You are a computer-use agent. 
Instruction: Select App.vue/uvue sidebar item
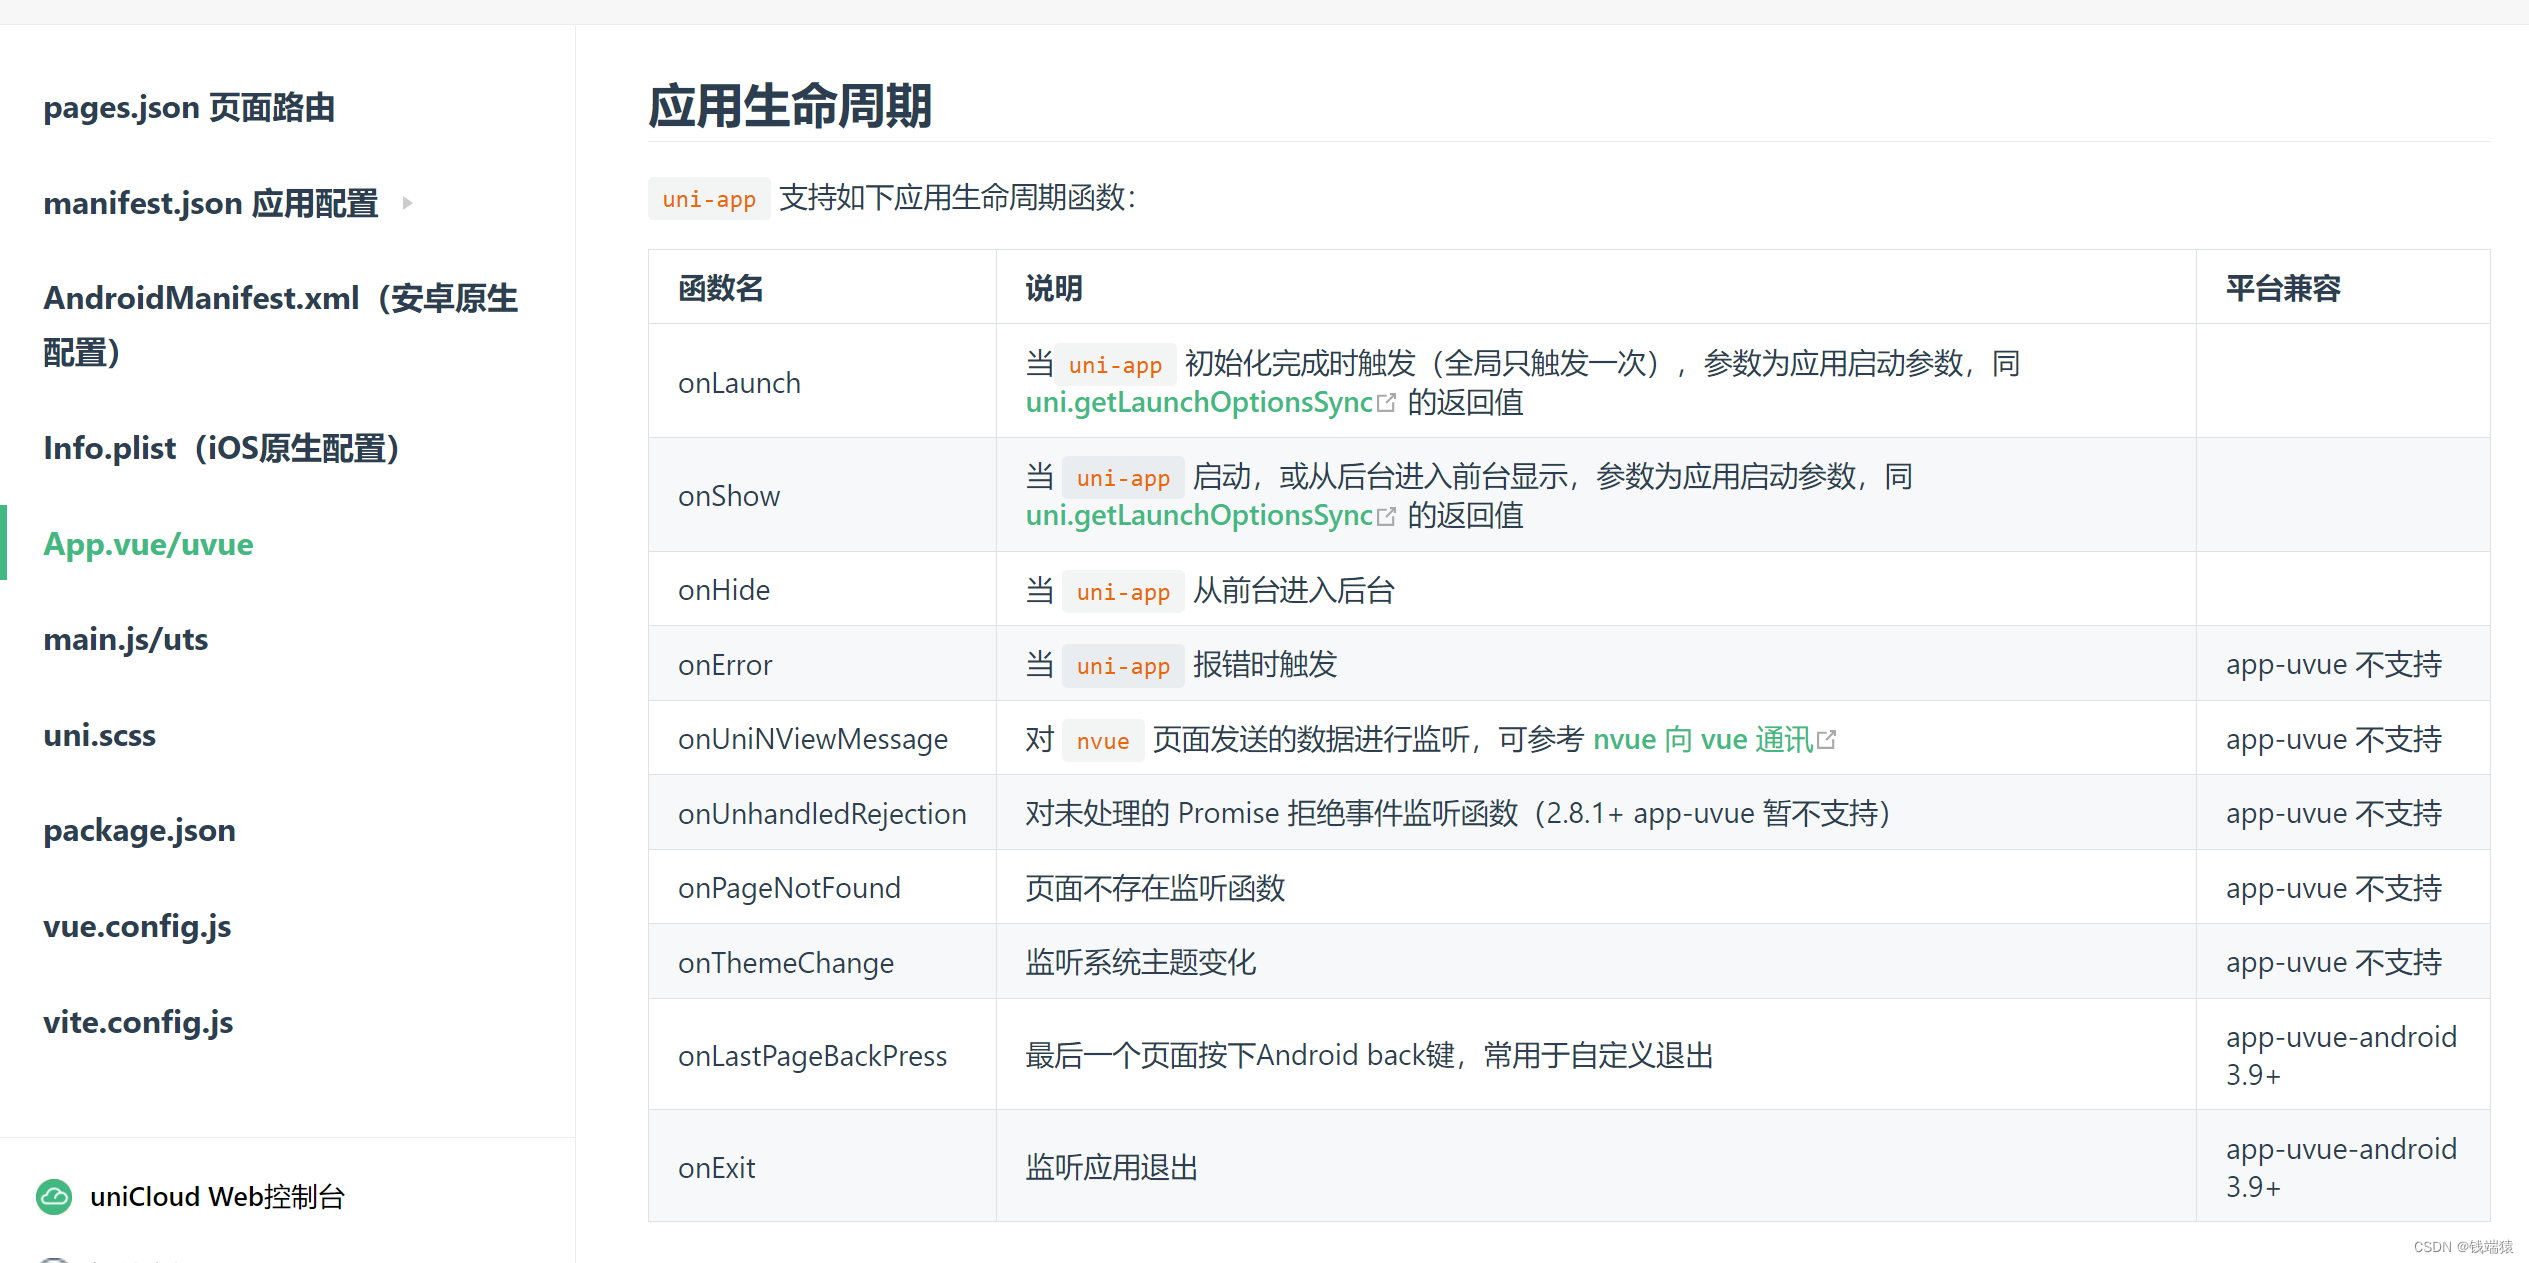coord(148,544)
